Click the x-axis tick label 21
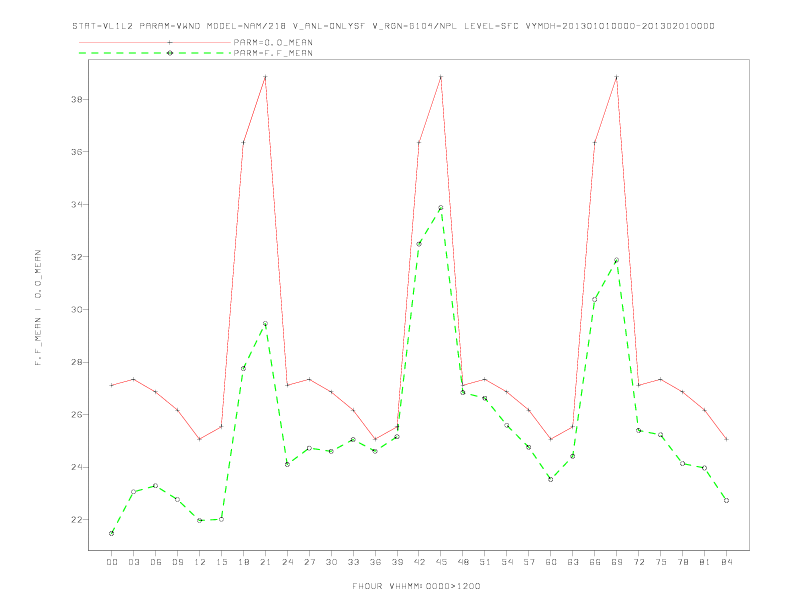Viewport: 792px width, 612px height. coord(265,562)
